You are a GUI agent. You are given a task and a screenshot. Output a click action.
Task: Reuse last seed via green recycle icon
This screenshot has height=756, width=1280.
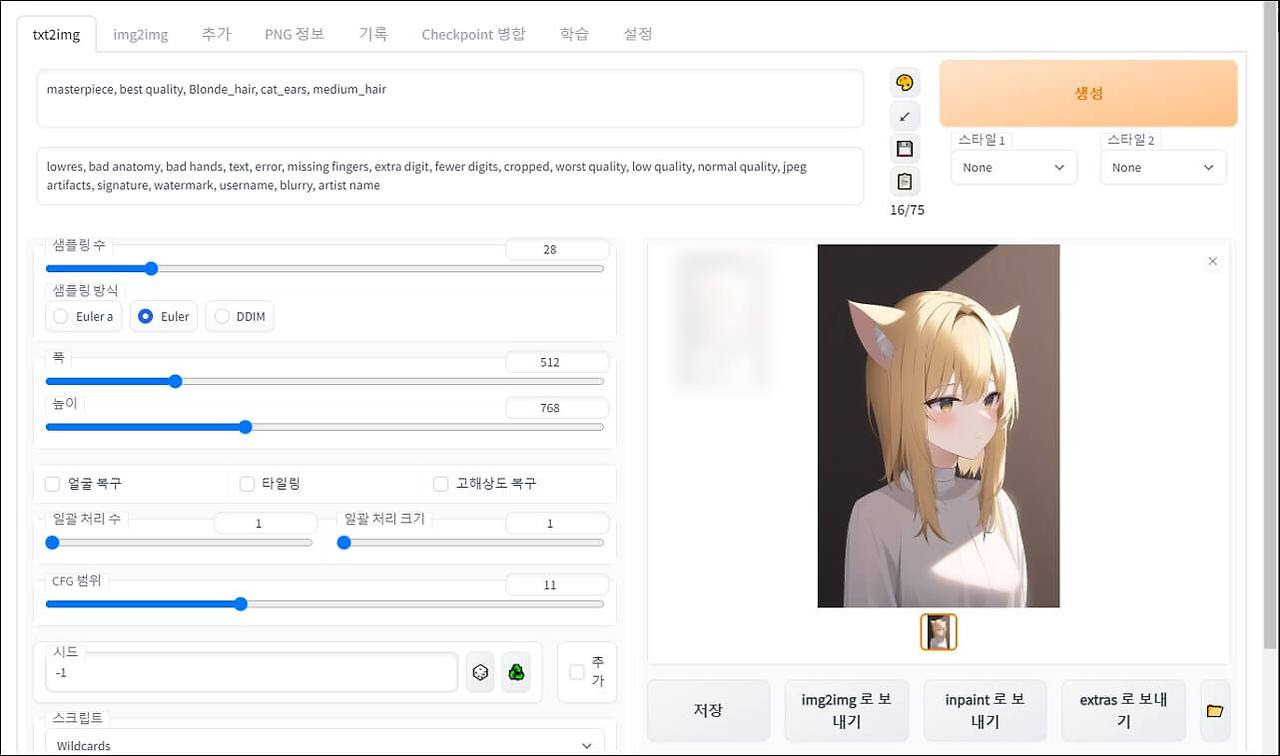click(x=516, y=672)
